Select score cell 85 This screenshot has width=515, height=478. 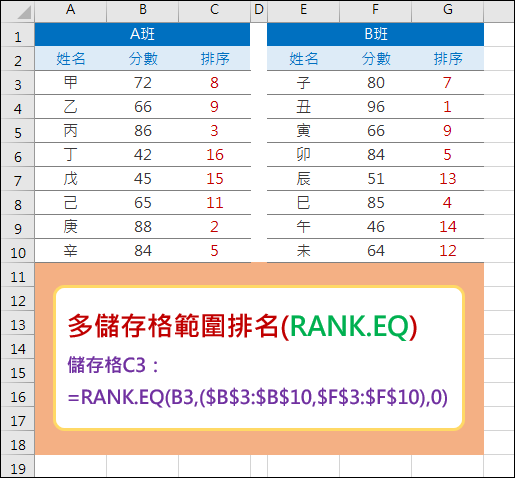[376, 203]
